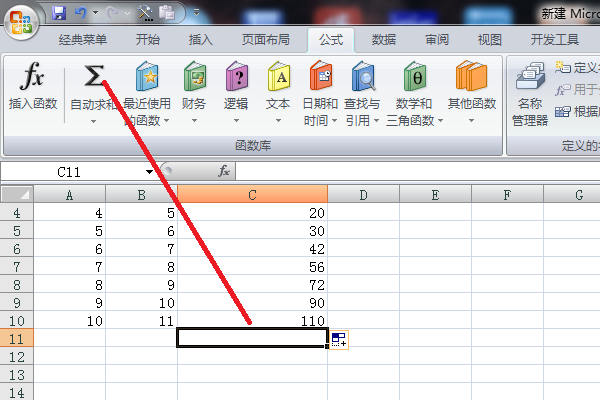Open the 名称管理器 icon
The height and width of the screenshot is (400, 600).
[x=530, y=76]
